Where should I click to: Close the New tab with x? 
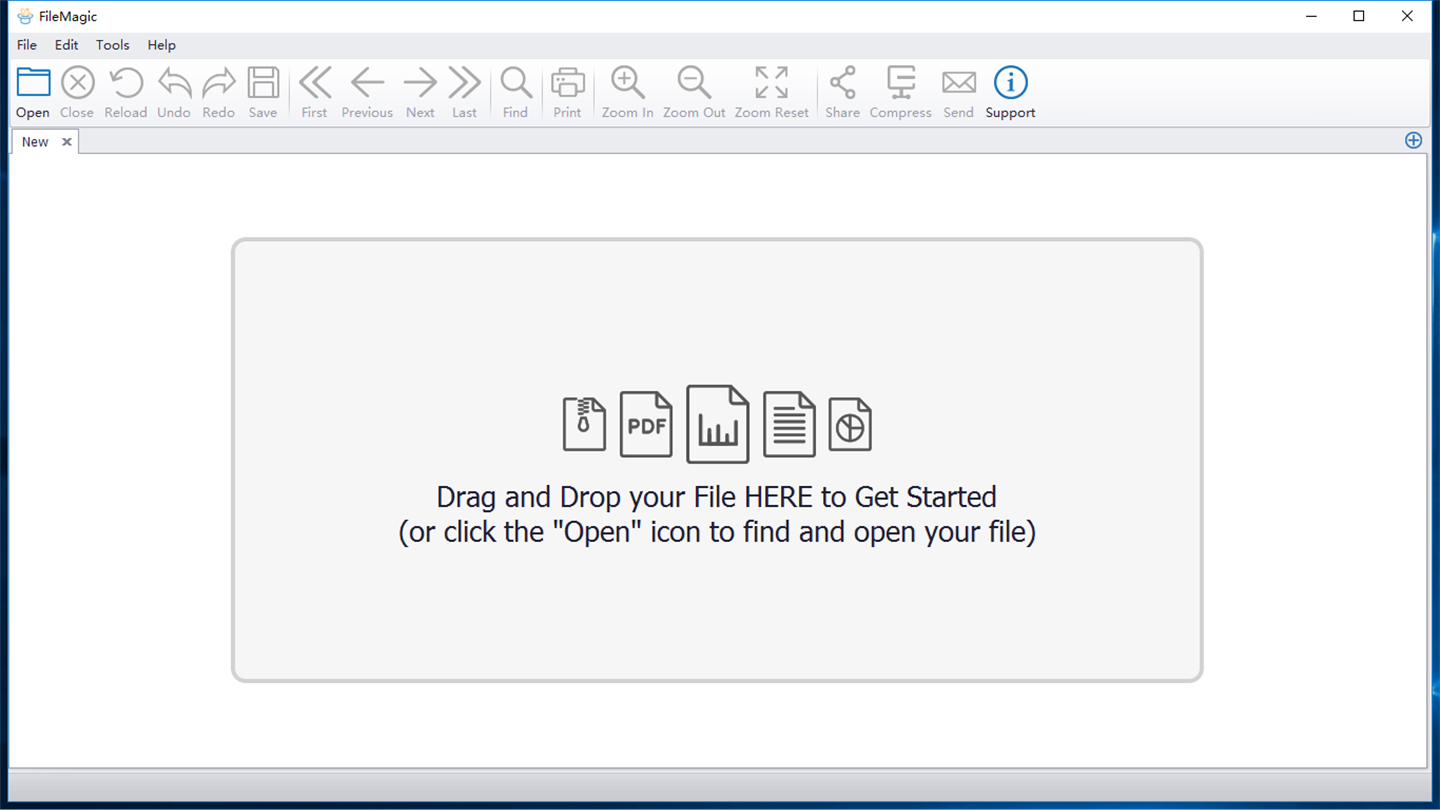click(67, 142)
